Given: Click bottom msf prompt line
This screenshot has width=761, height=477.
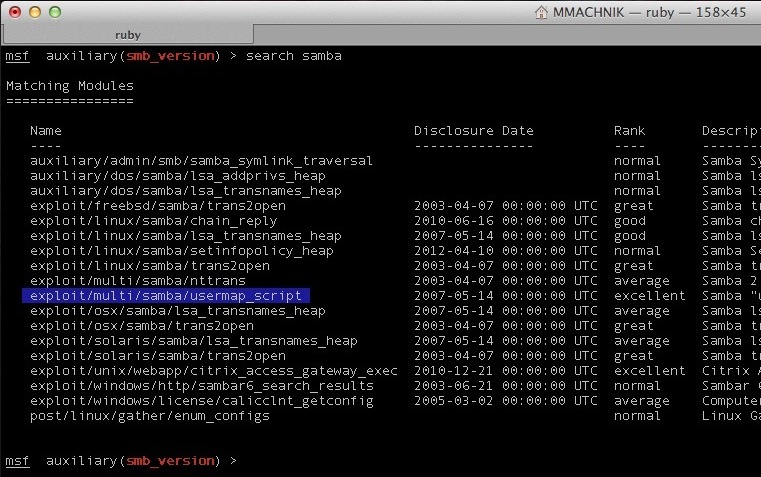Looking at the screenshot, I should click(x=121, y=461).
